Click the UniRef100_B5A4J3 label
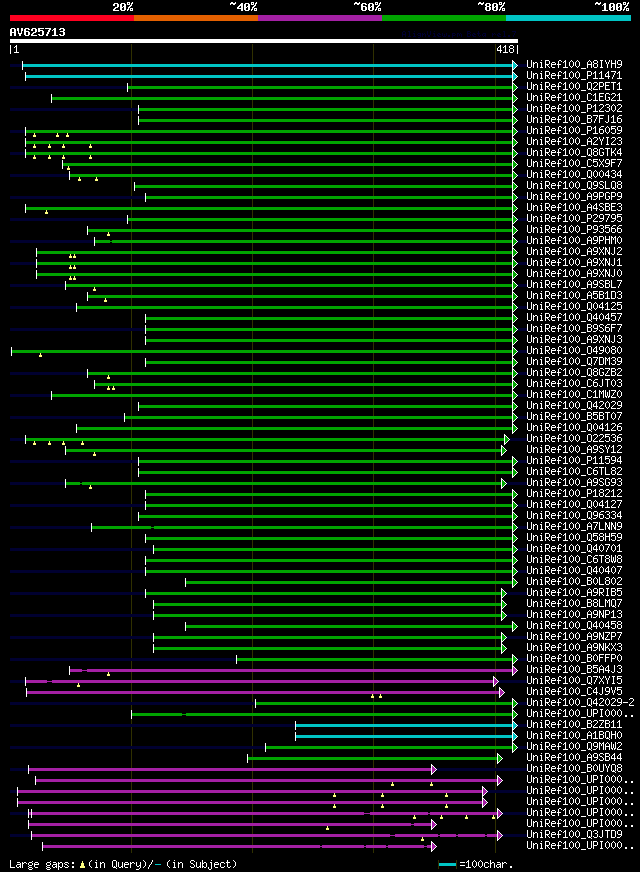Screen dimensions: 640x872 point(574,670)
